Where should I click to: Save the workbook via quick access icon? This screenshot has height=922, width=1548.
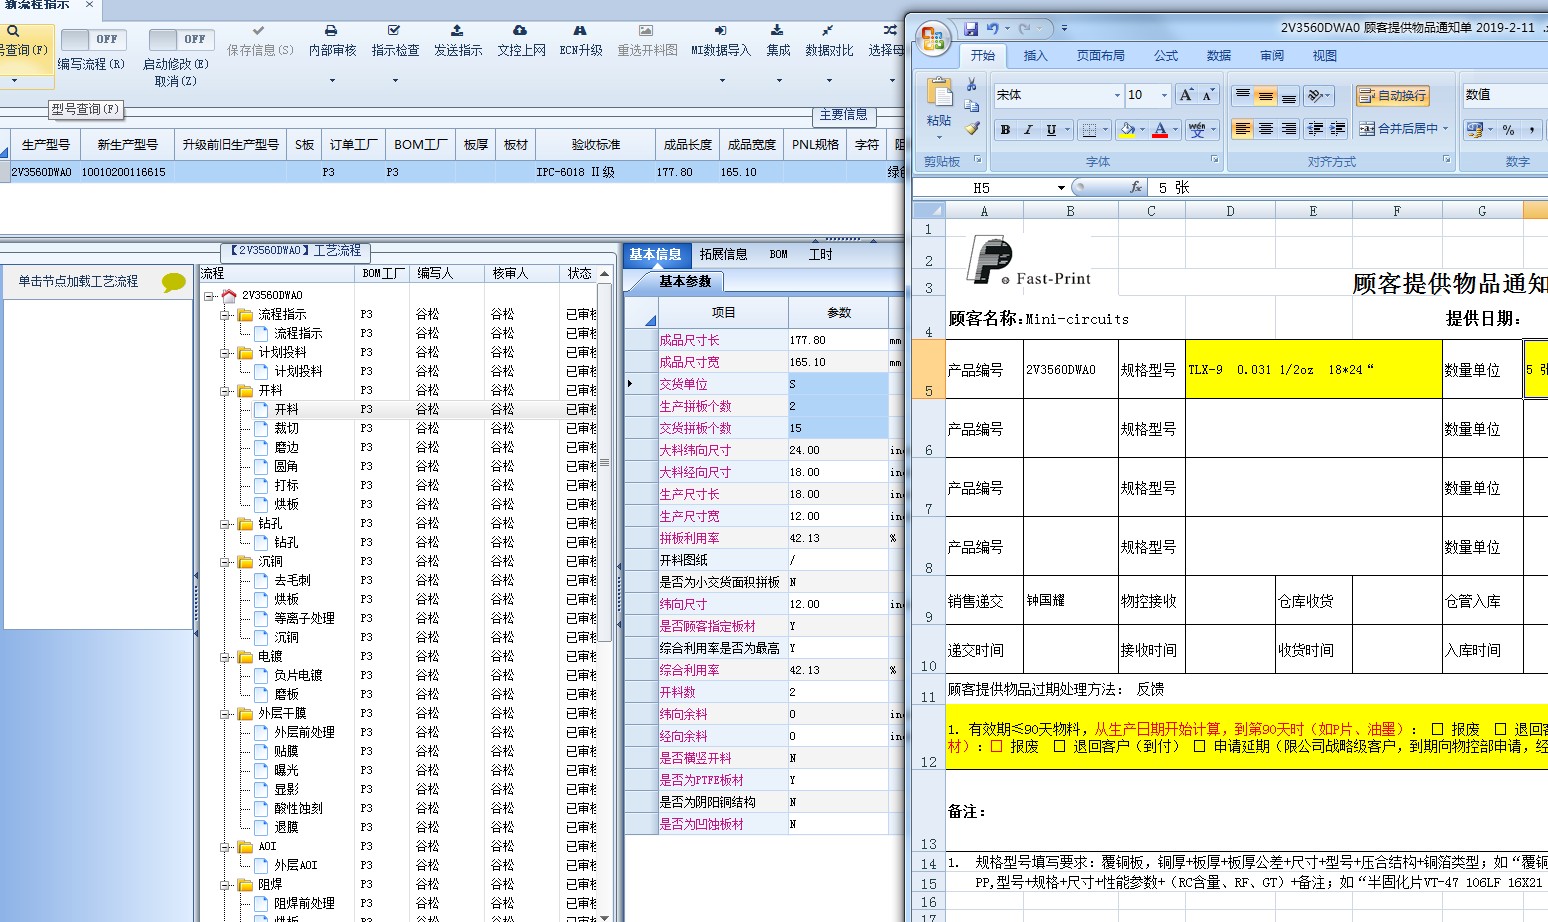pyautogui.click(x=971, y=28)
